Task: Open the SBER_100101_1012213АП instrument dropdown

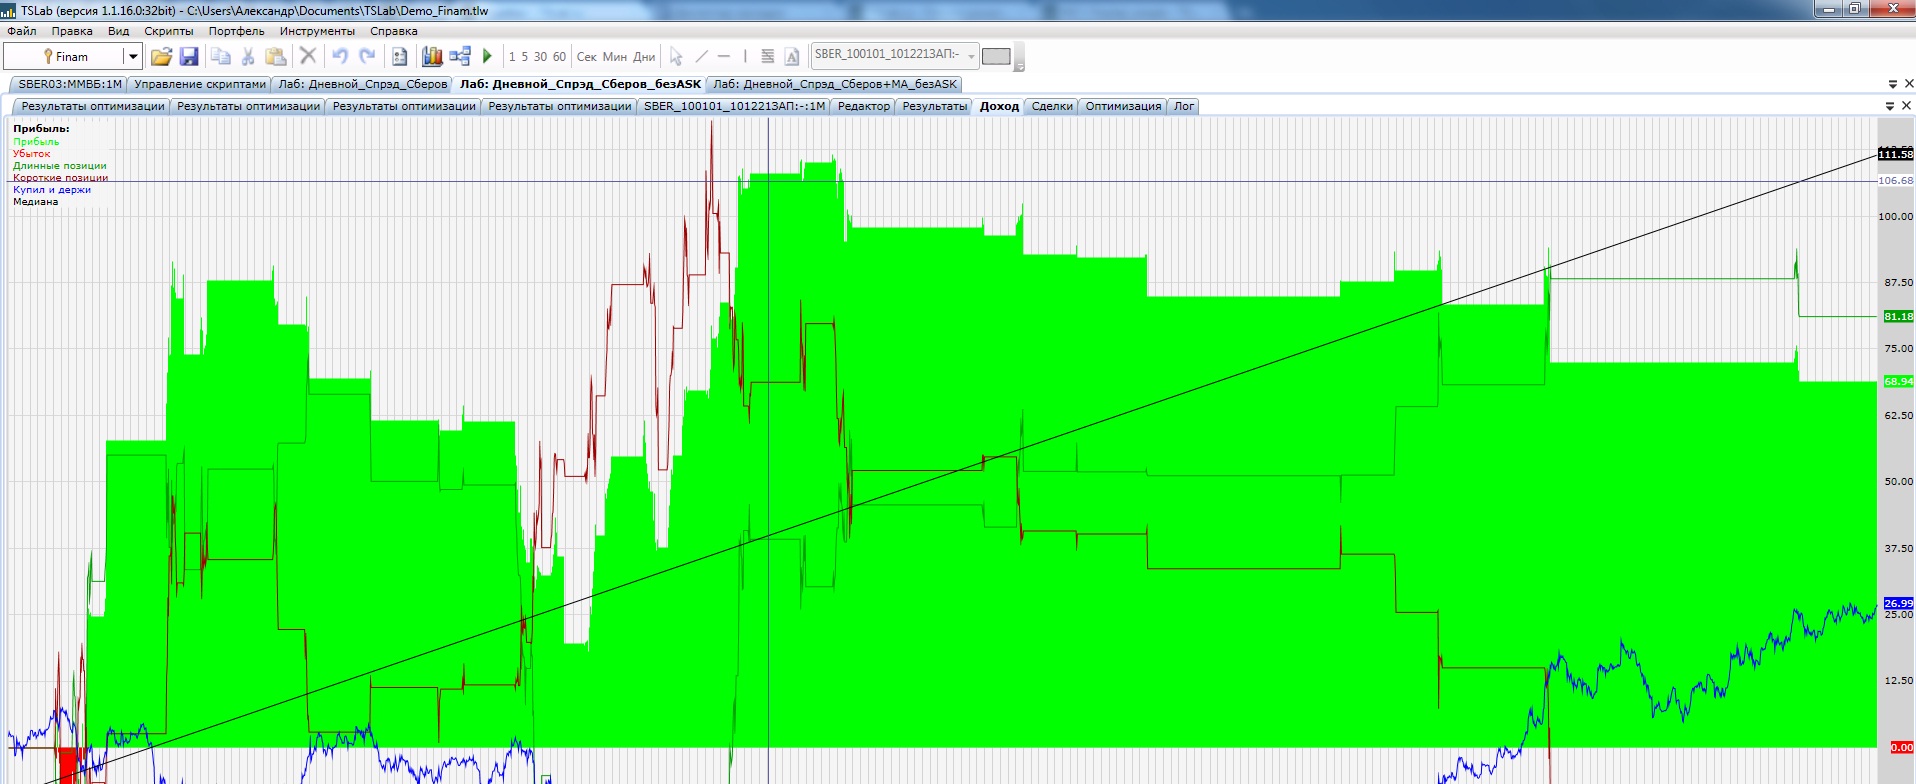Action: click(x=971, y=56)
